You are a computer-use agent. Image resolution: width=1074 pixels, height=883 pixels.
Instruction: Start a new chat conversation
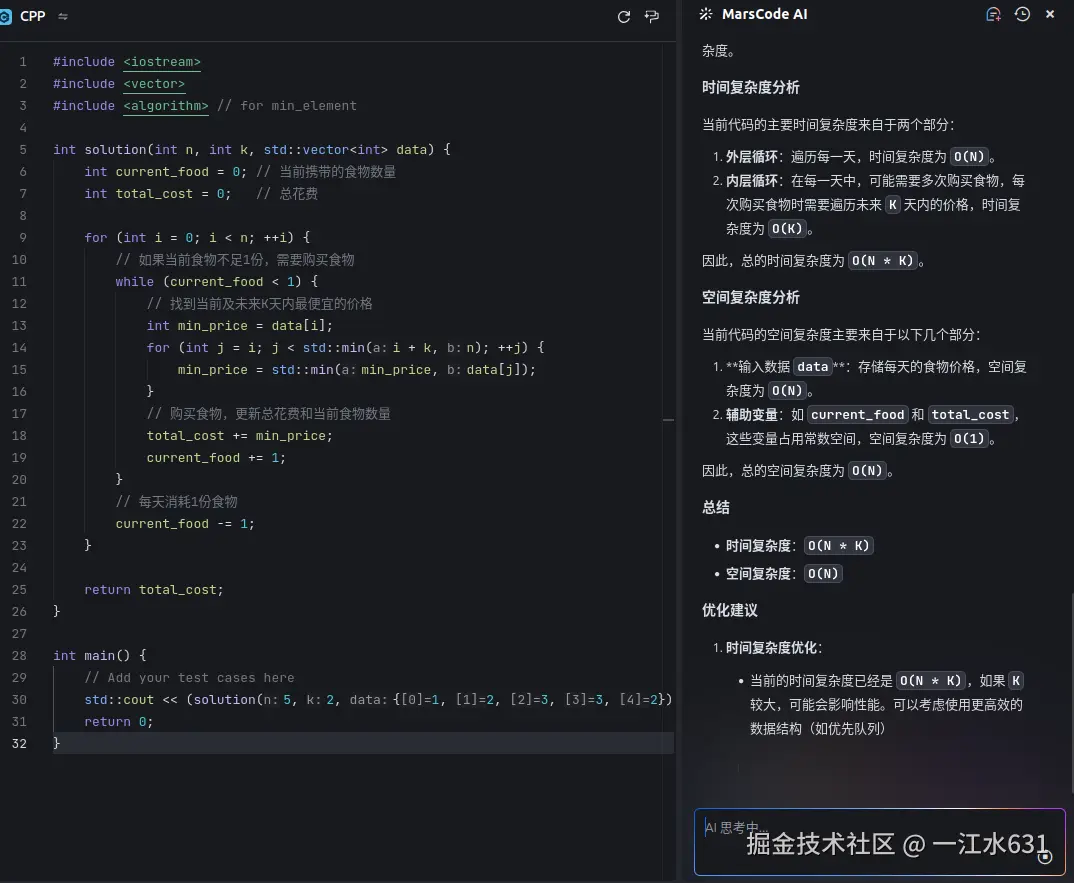point(993,14)
